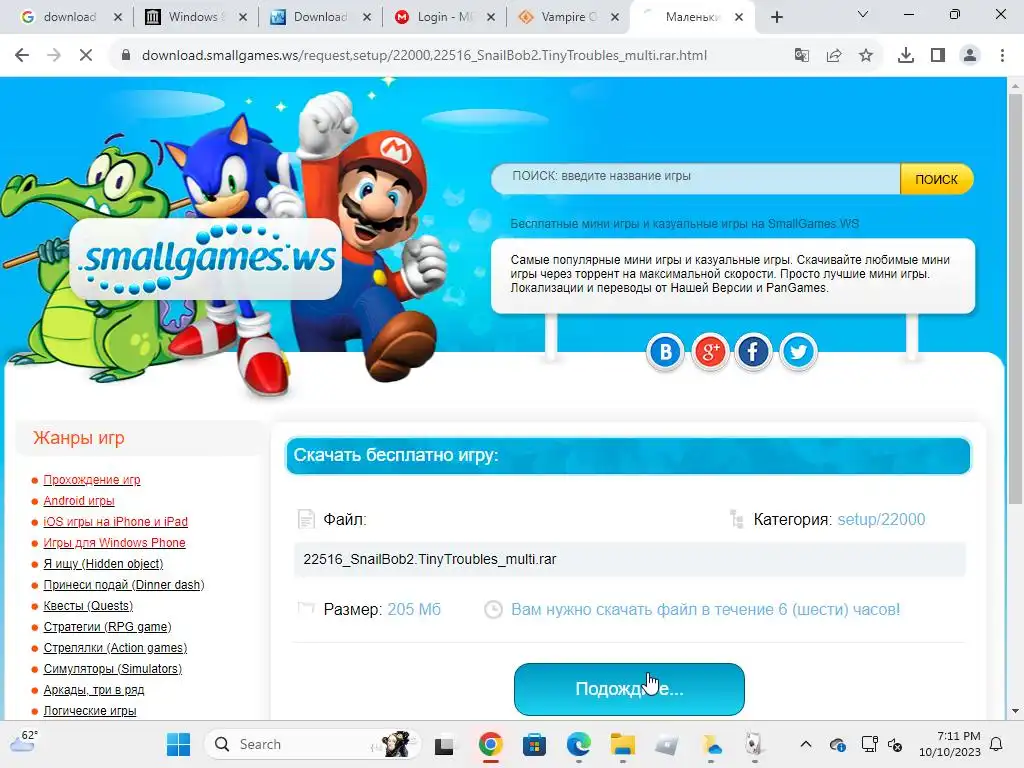Open the notification bell
The width and height of the screenshot is (1024, 768).
997,744
